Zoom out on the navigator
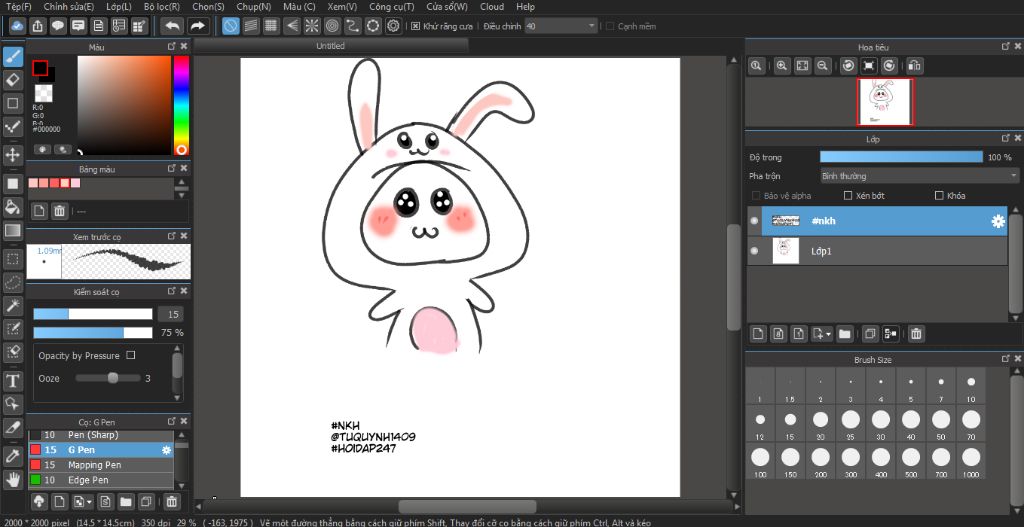The height and width of the screenshot is (527, 1024). tap(823, 65)
